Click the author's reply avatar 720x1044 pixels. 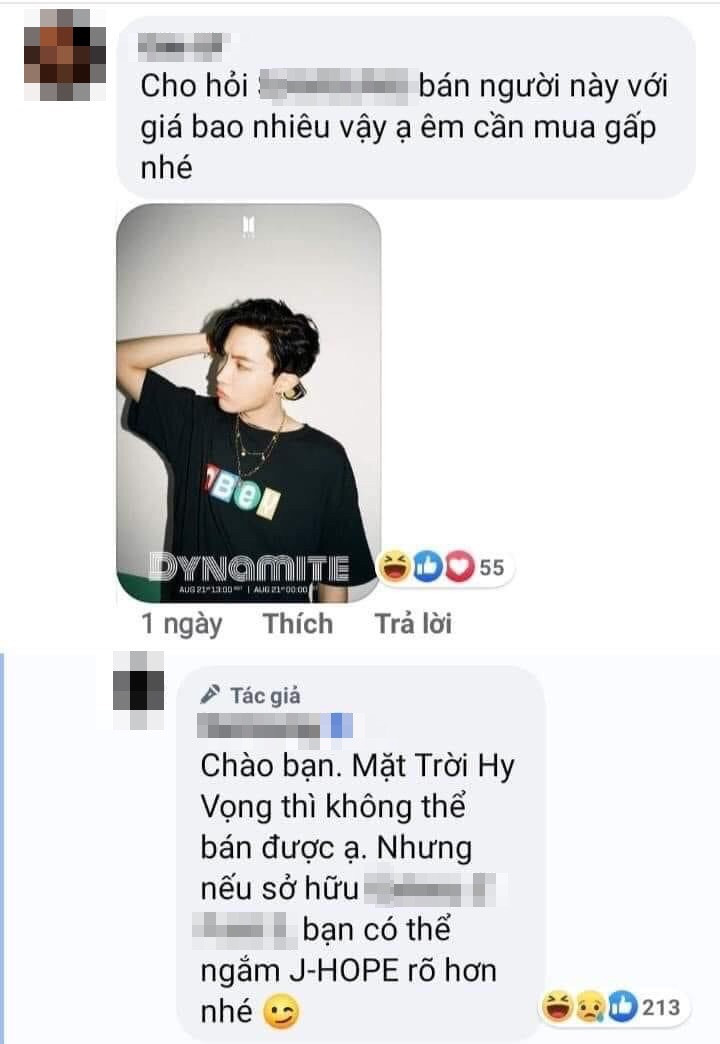(139, 690)
